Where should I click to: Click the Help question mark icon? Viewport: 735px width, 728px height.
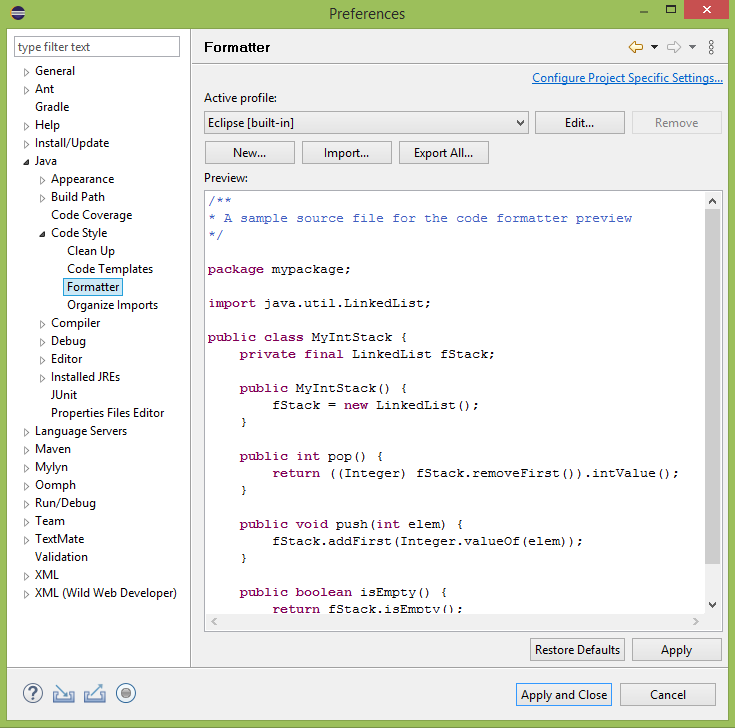pos(33,693)
